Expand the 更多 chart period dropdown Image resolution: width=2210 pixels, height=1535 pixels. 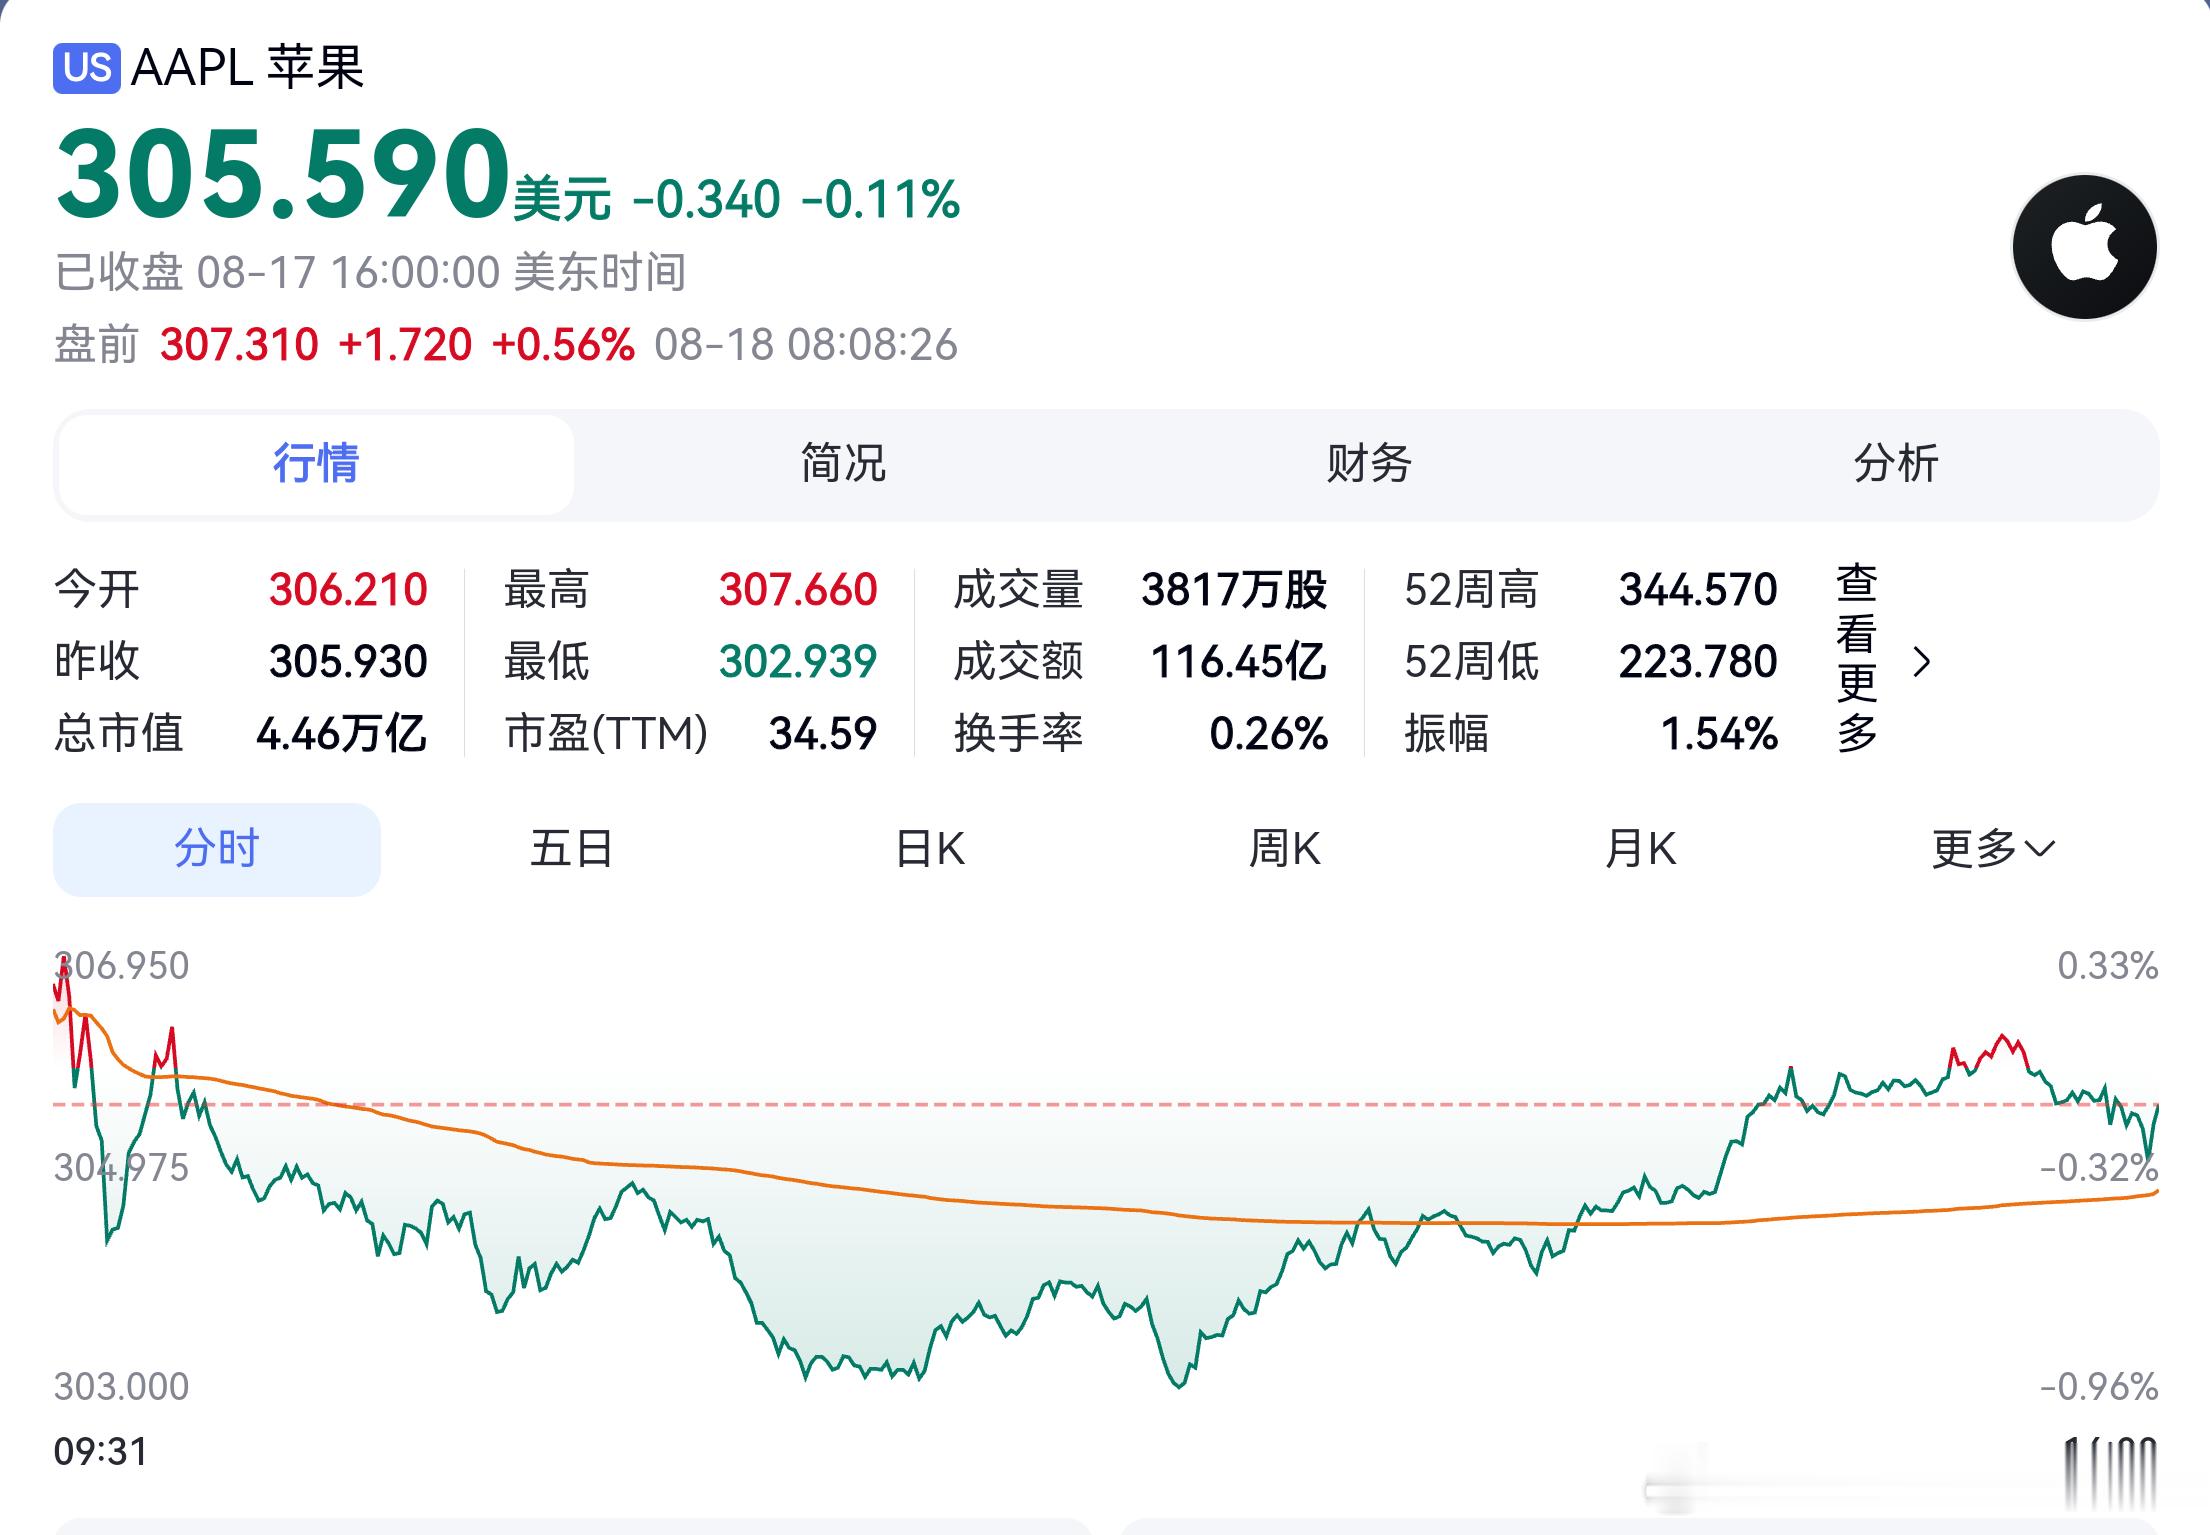(x=1993, y=849)
